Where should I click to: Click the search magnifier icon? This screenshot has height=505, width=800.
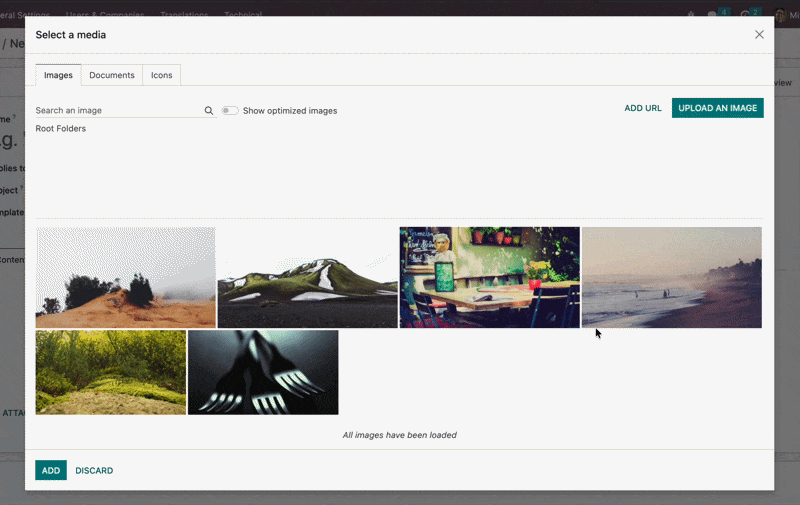click(x=209, y=111)
